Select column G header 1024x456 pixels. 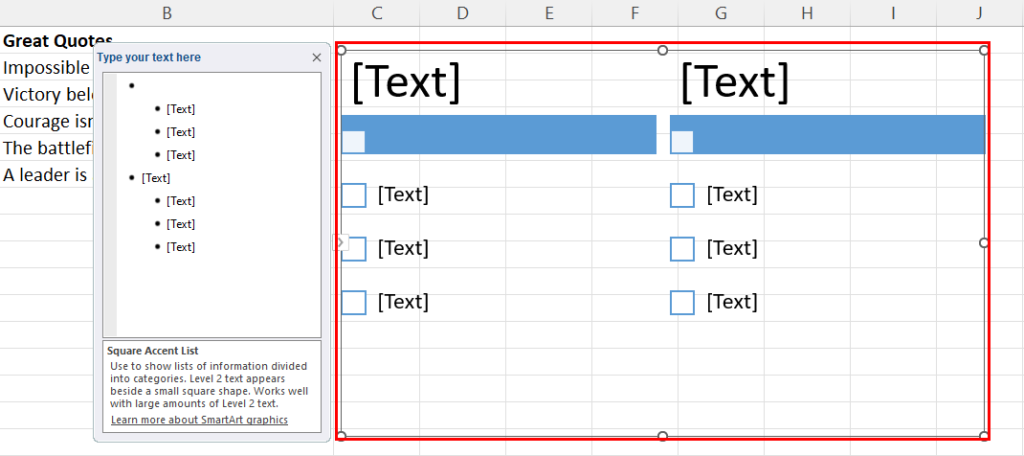pos(721,13)
